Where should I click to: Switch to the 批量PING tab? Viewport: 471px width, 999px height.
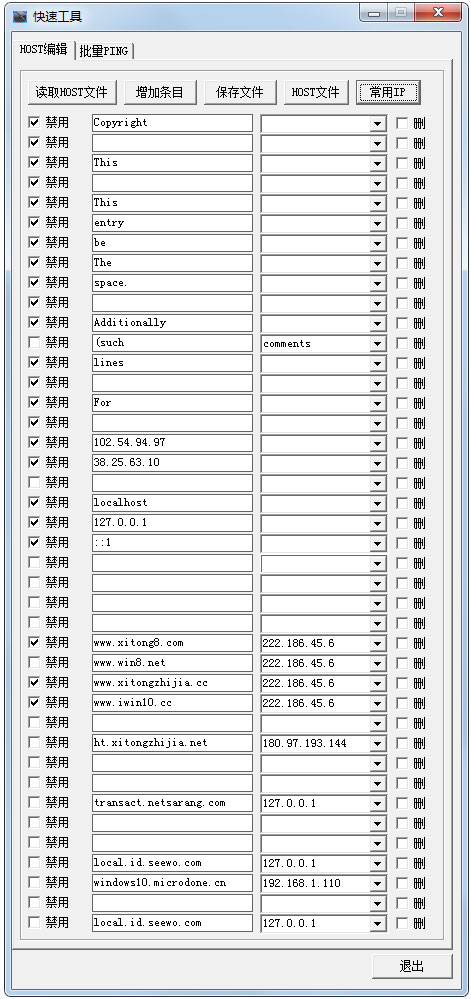click(x=104, y=52)
